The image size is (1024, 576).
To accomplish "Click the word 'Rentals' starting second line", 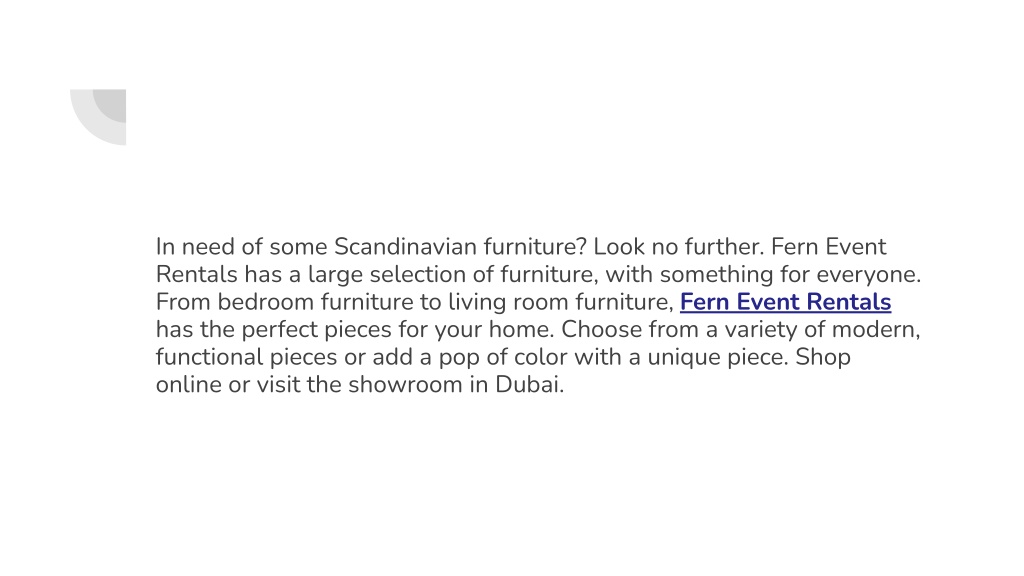I will (x=197, y=274).
